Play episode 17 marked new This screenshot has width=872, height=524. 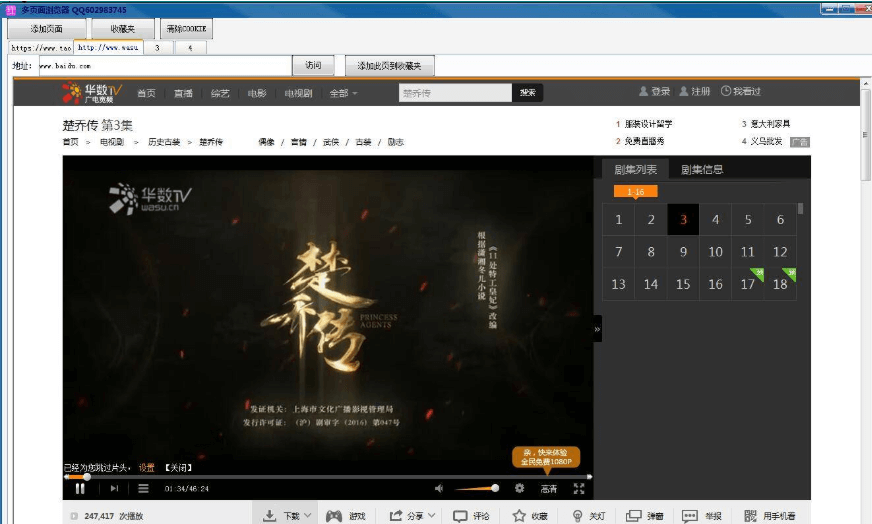748,284
